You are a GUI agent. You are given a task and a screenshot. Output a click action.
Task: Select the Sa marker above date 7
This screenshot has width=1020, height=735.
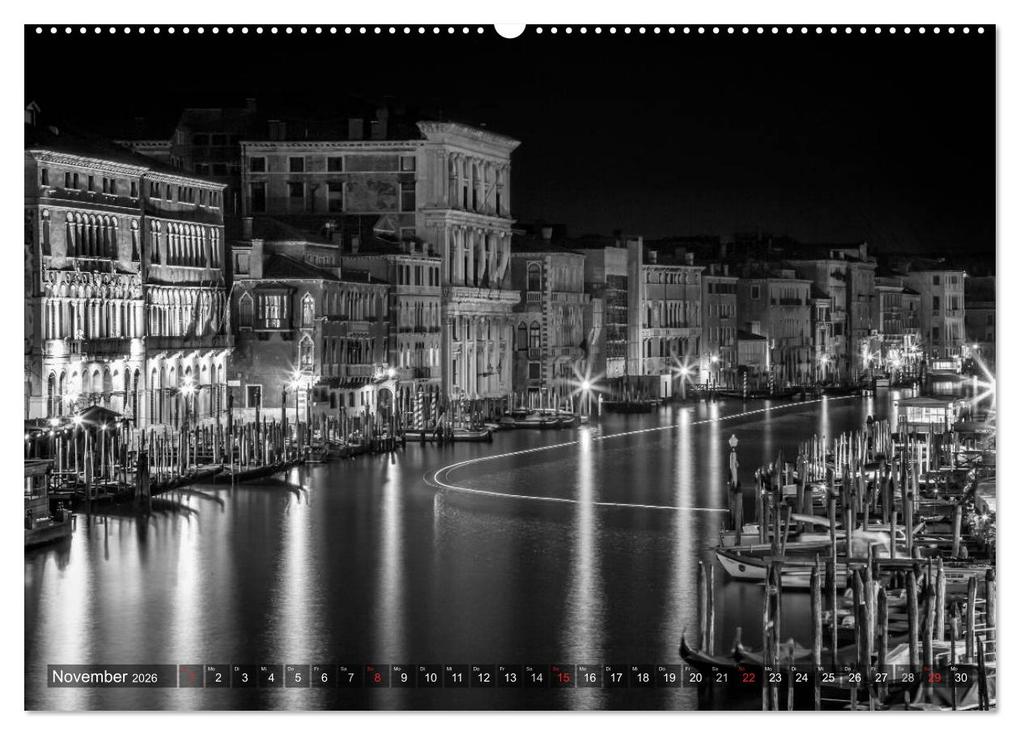pyautogui.click(x=345, y=668)
